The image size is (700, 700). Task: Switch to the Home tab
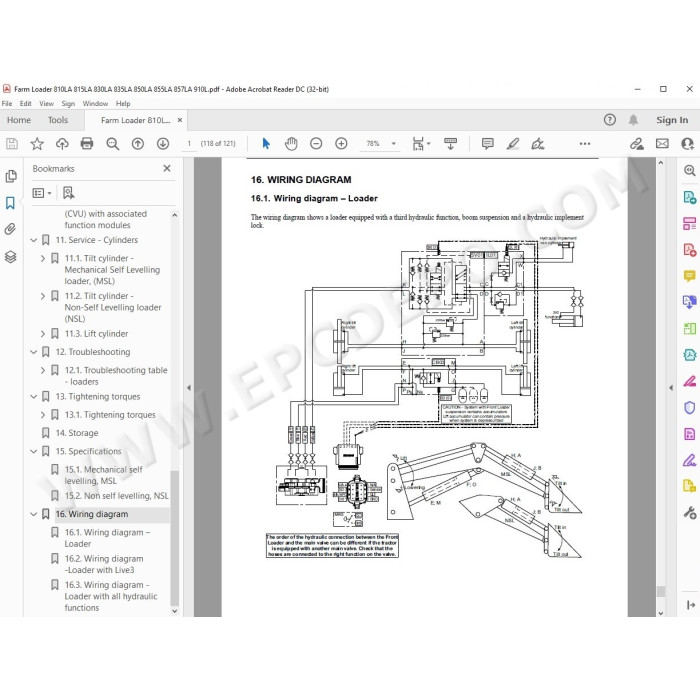tap(19, 120)
